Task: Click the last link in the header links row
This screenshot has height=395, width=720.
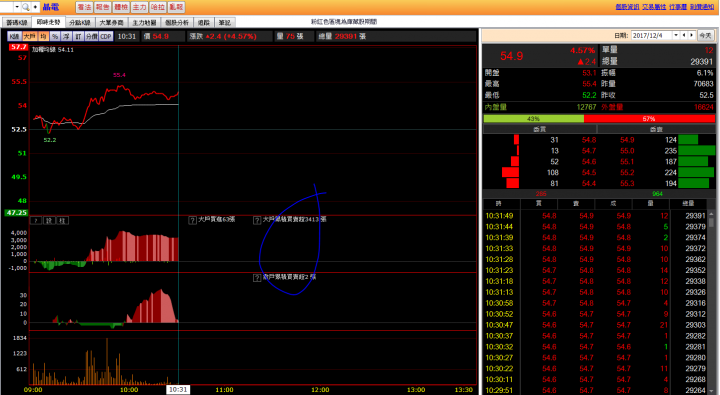Action: coord(702,7)
